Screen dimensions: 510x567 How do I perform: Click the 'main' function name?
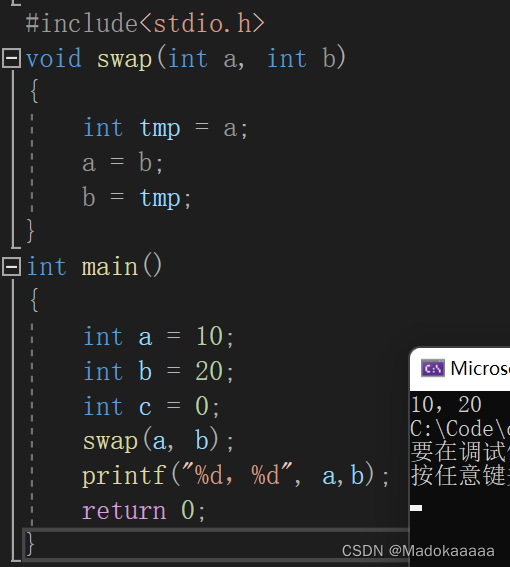(x=110, y=267)
